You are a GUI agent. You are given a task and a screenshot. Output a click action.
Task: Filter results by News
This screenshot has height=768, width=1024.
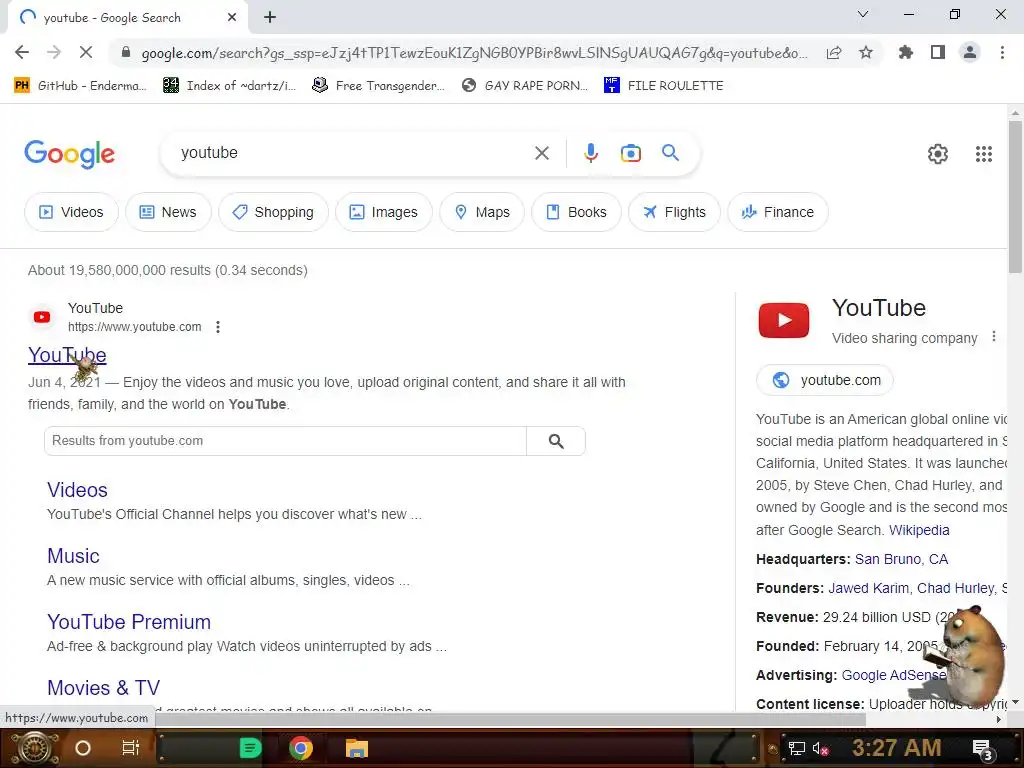[x=168, y=212]
